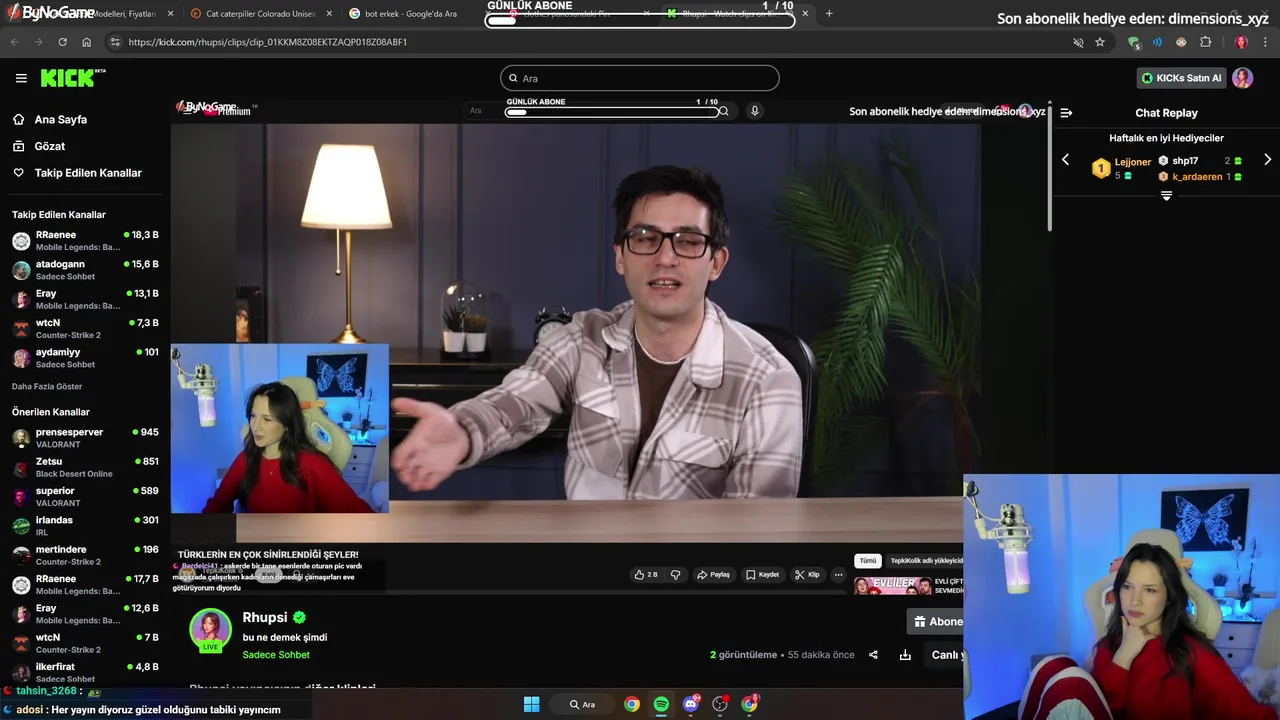
Task: Open OBS Studio from the taskbar
Action: [x=720, y=704]
